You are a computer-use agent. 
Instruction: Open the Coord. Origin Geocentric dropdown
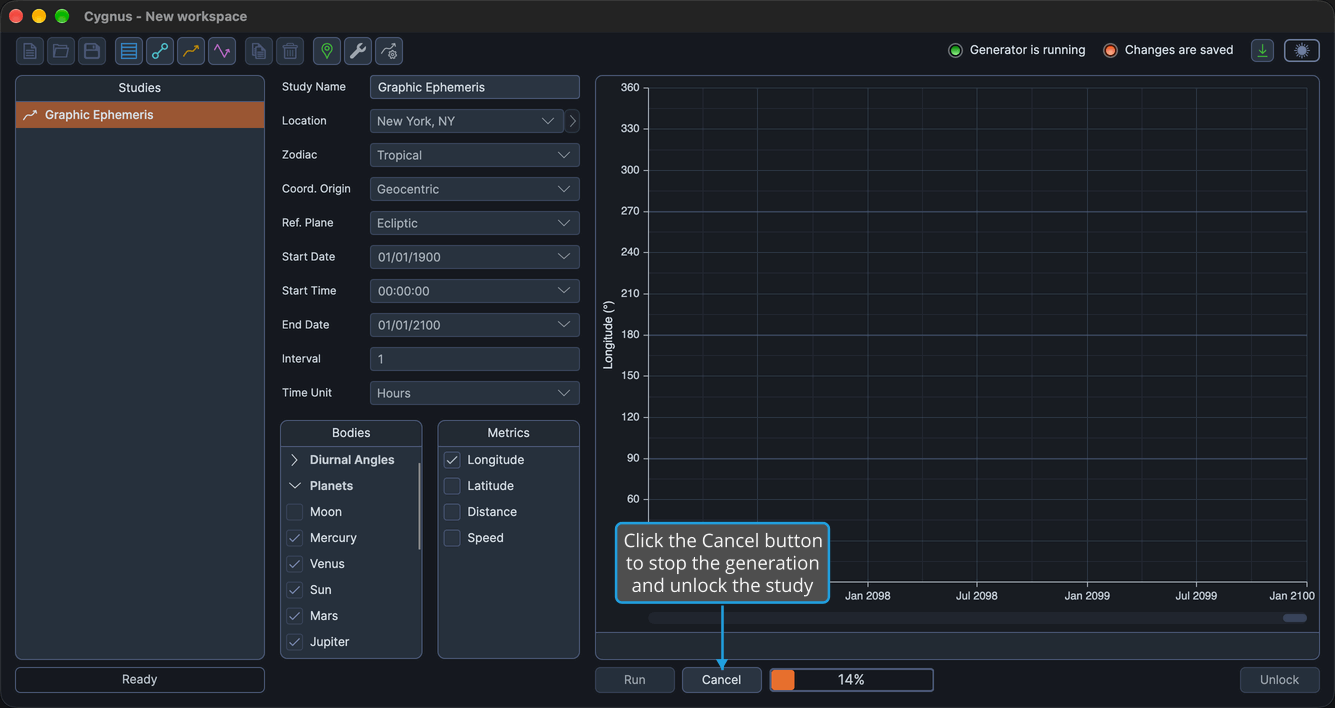coord(475,189)
